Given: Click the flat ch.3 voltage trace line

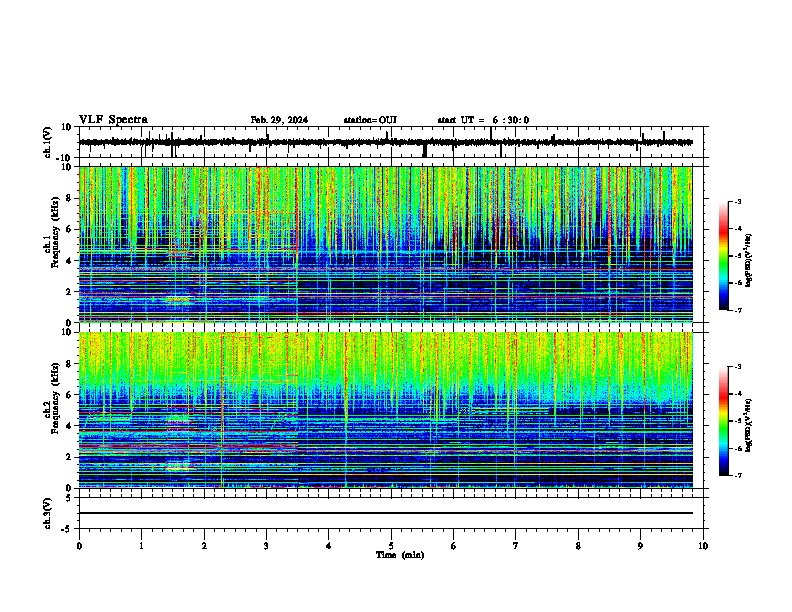Looking at the screenshot, I should [386, 513].
